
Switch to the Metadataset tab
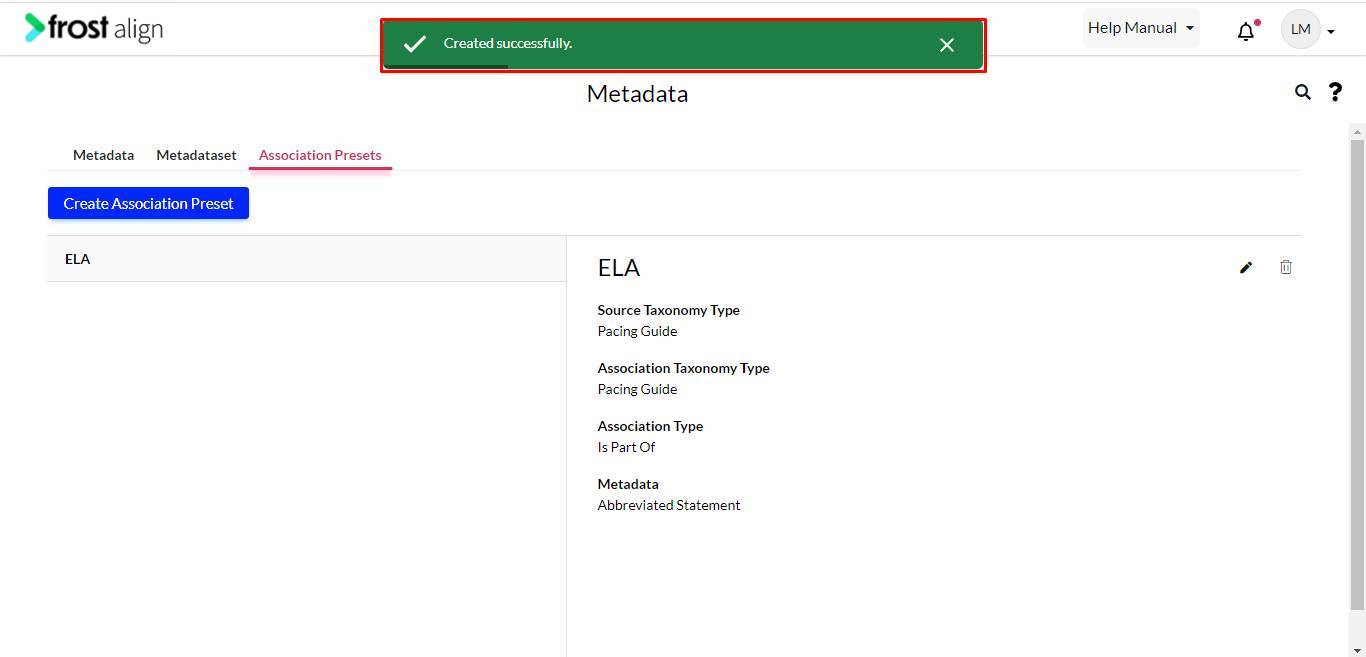coord(196,155)
